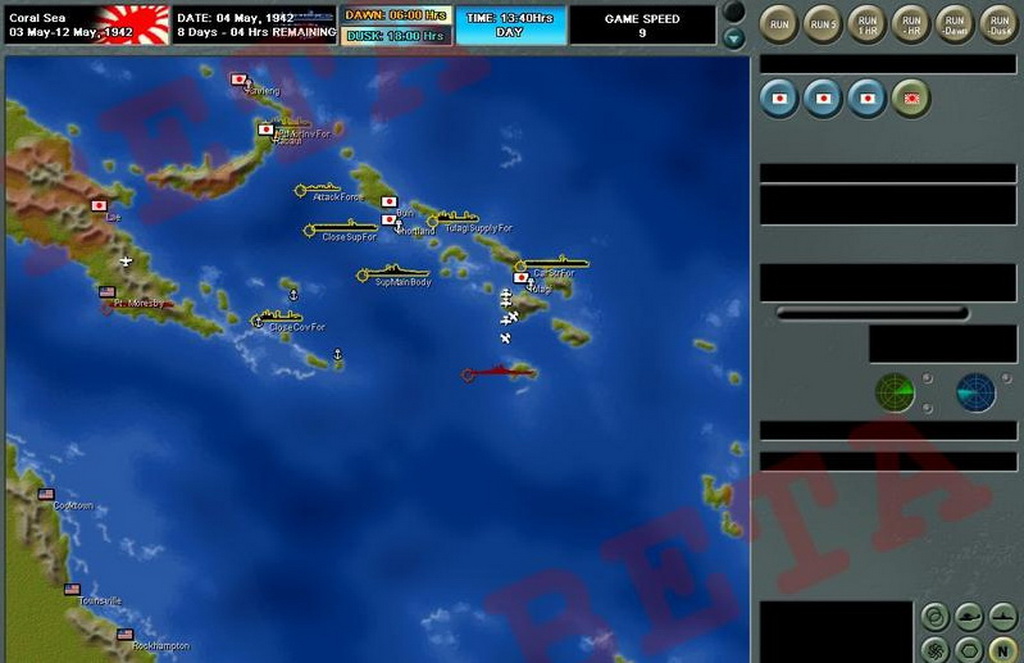Toggle upper indicator light beside green radar
Image resolution: width=1024 pixels, height=663 pixels.
(928, 378)
